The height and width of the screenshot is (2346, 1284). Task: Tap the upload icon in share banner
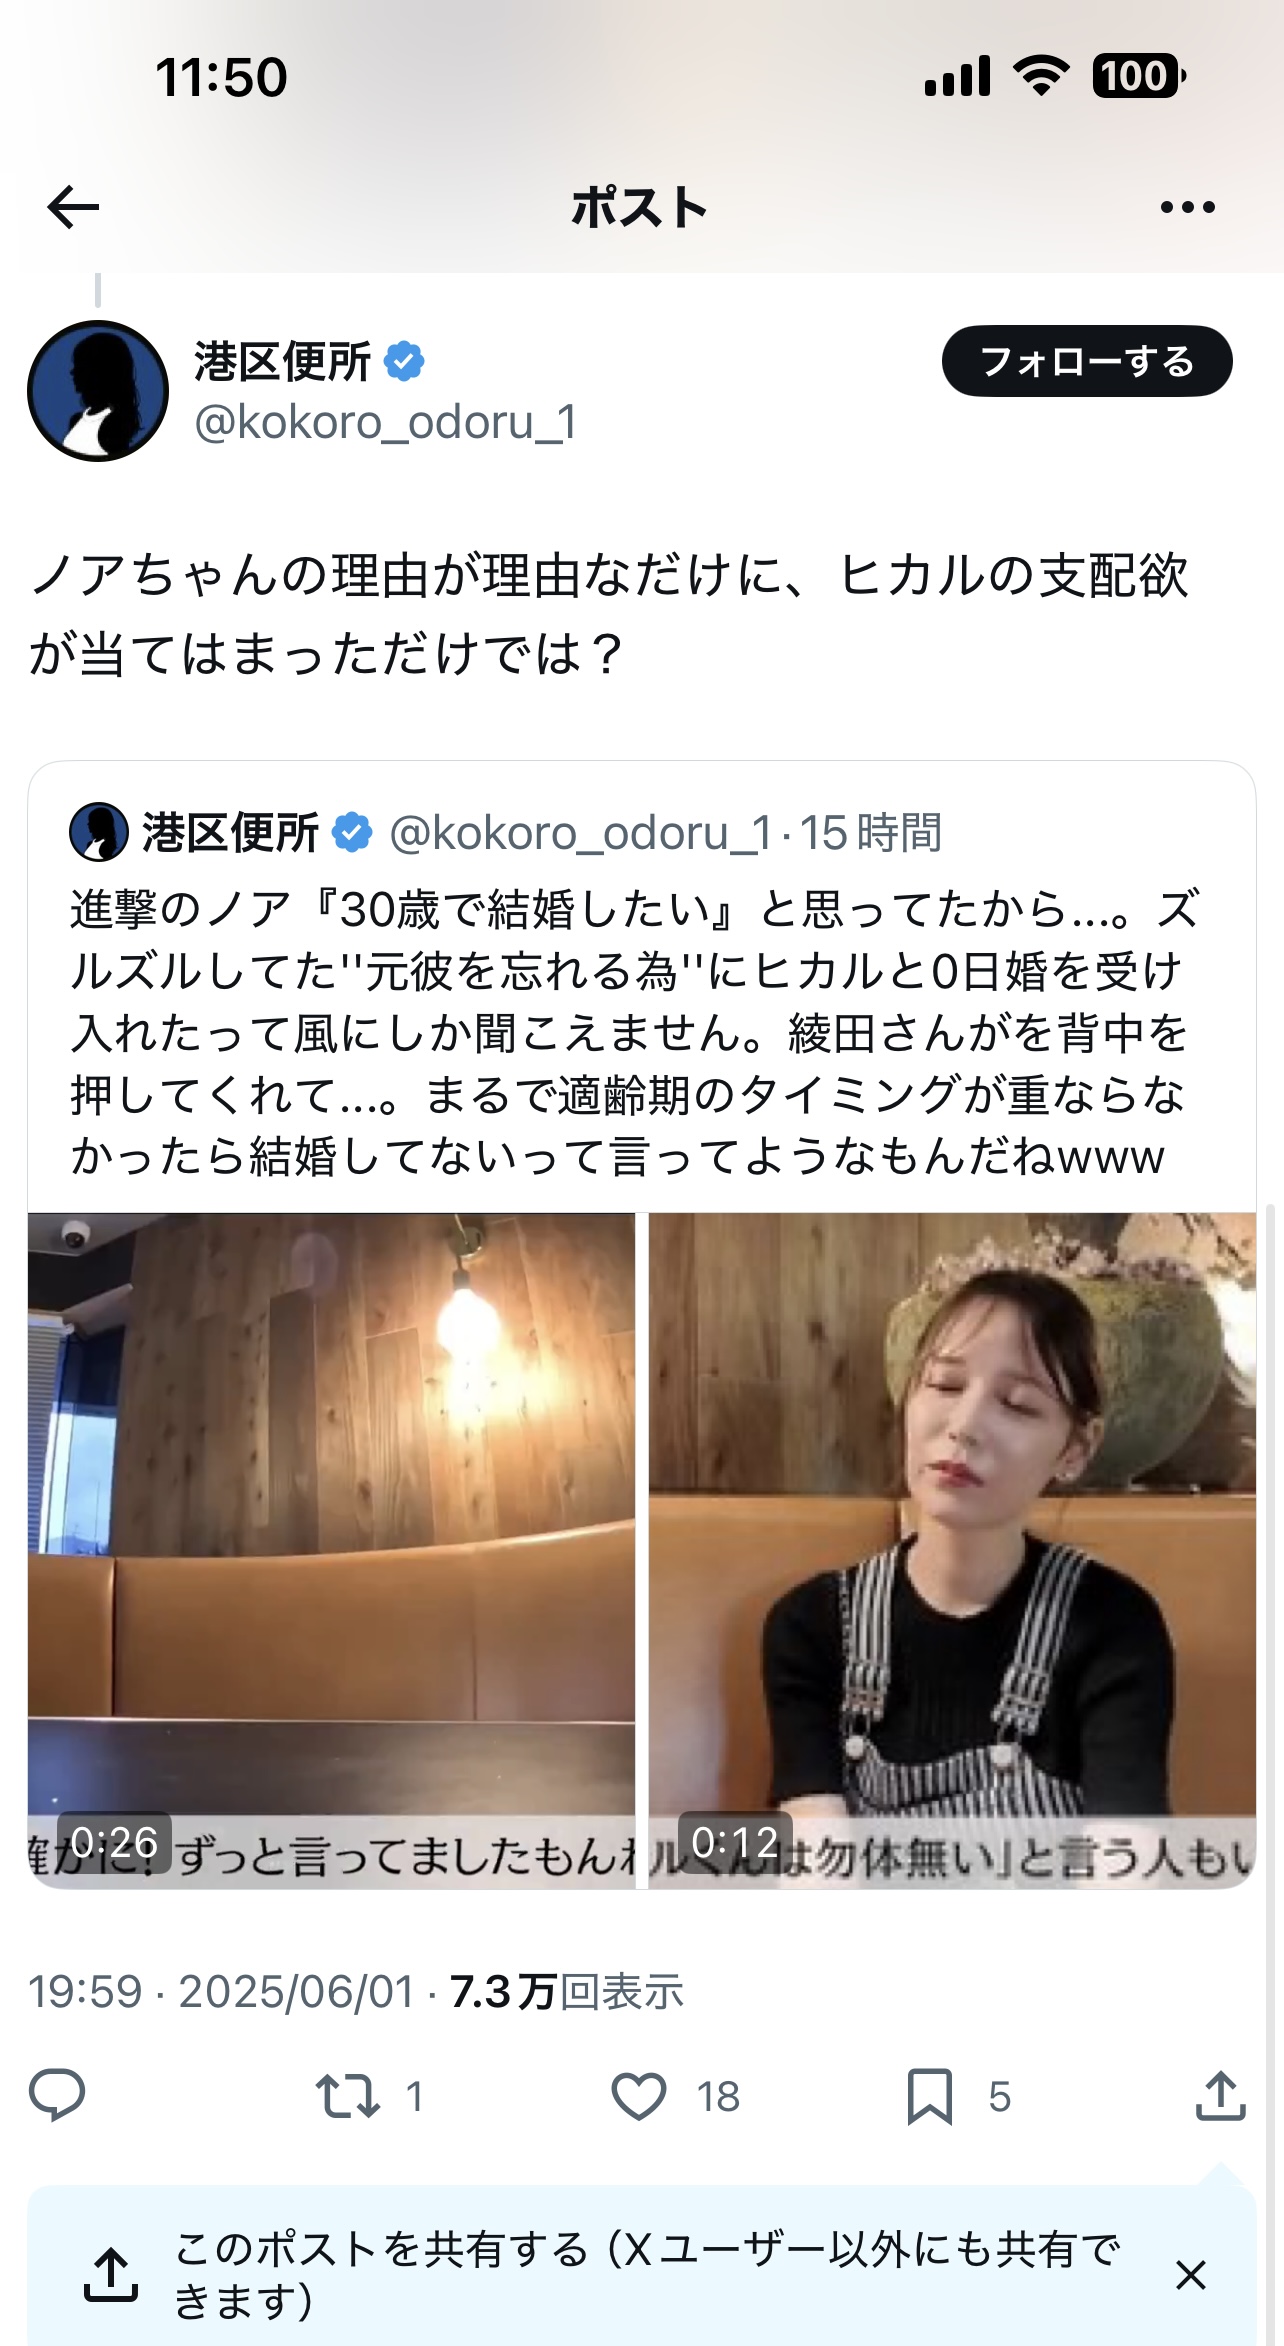coord(110,2275)
